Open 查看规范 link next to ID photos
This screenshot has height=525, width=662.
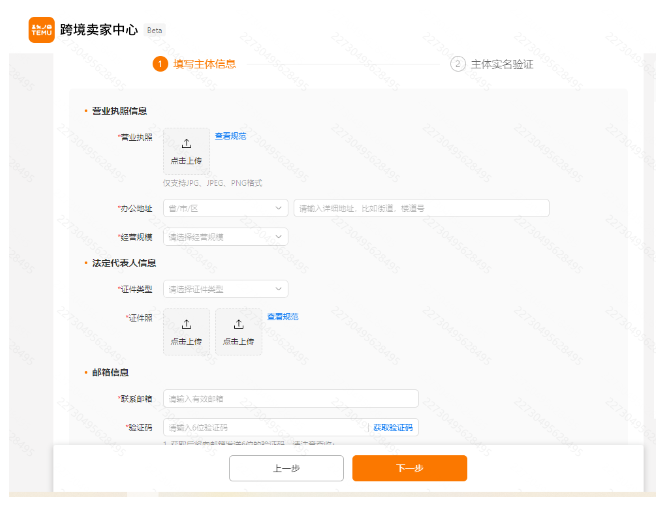282,317
